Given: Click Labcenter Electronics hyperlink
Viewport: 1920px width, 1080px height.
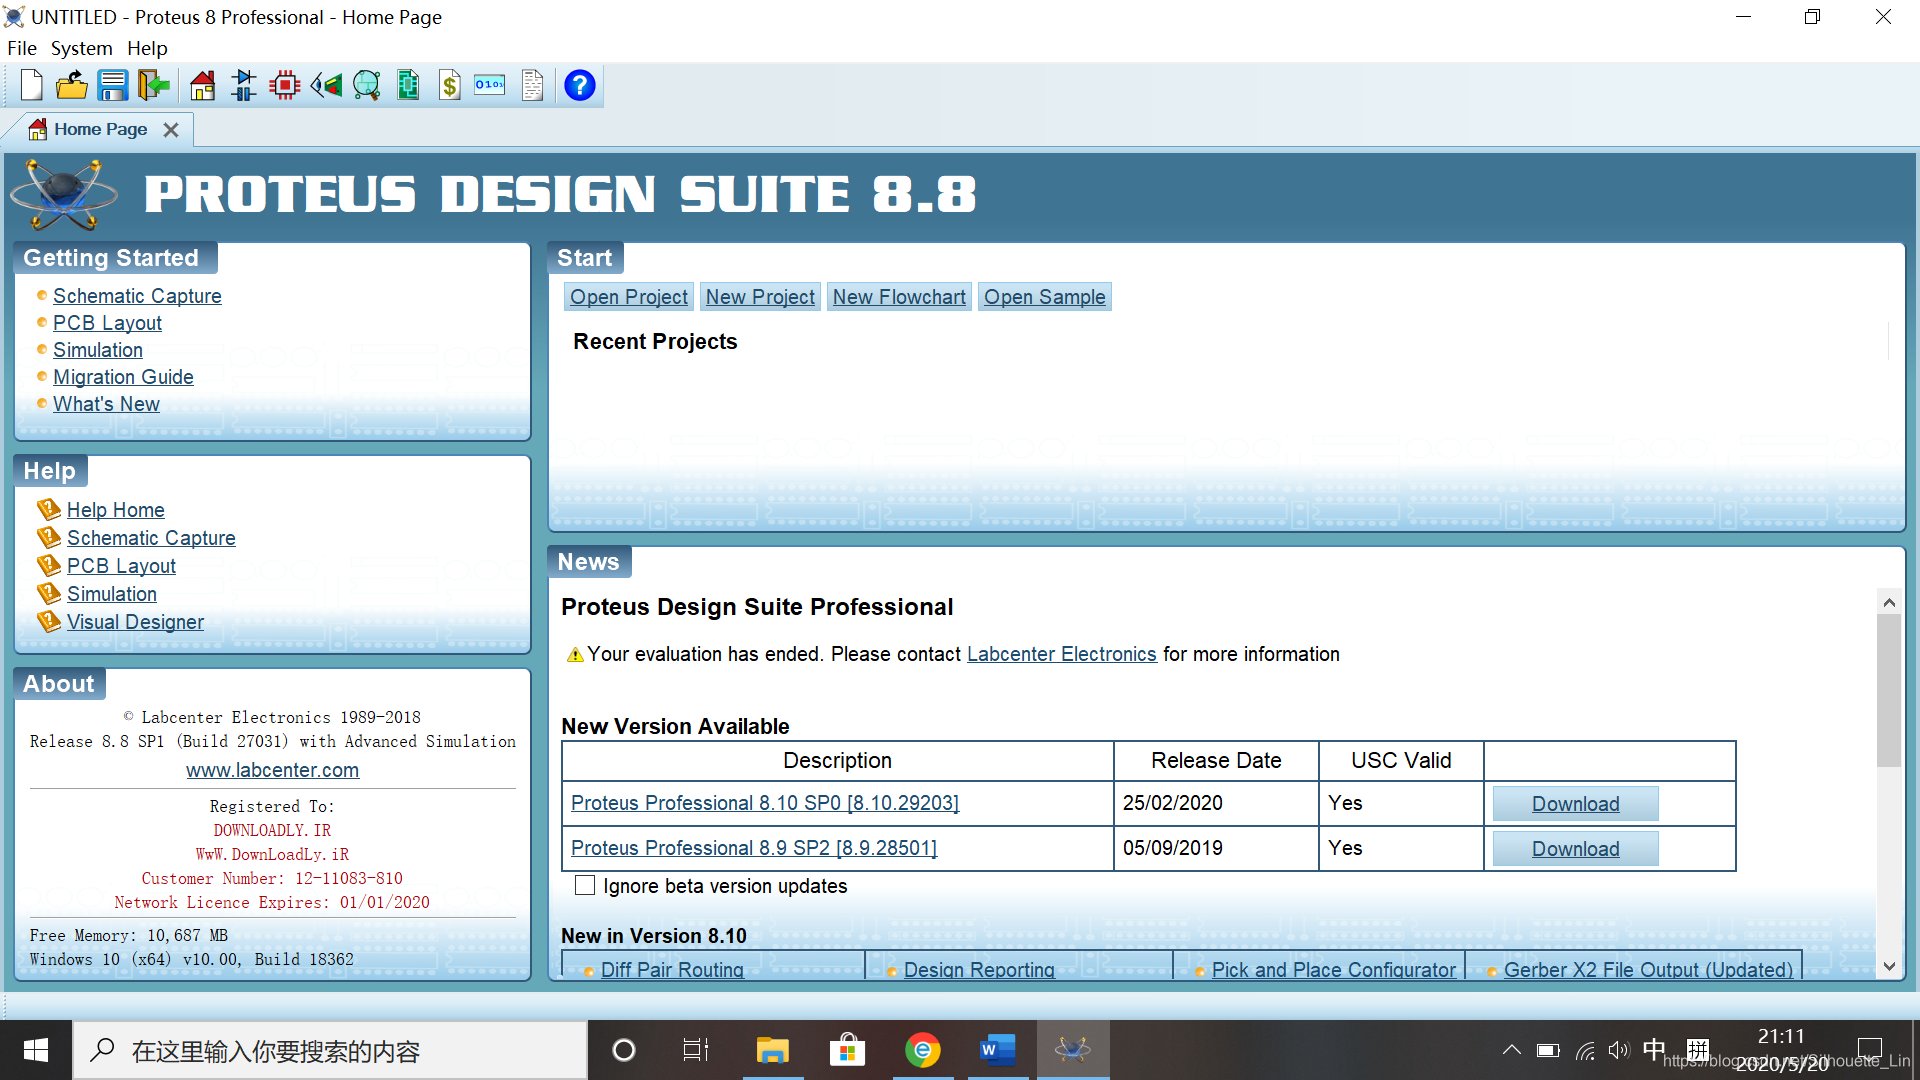Looking at the screenshot, I should point(1060,654).
